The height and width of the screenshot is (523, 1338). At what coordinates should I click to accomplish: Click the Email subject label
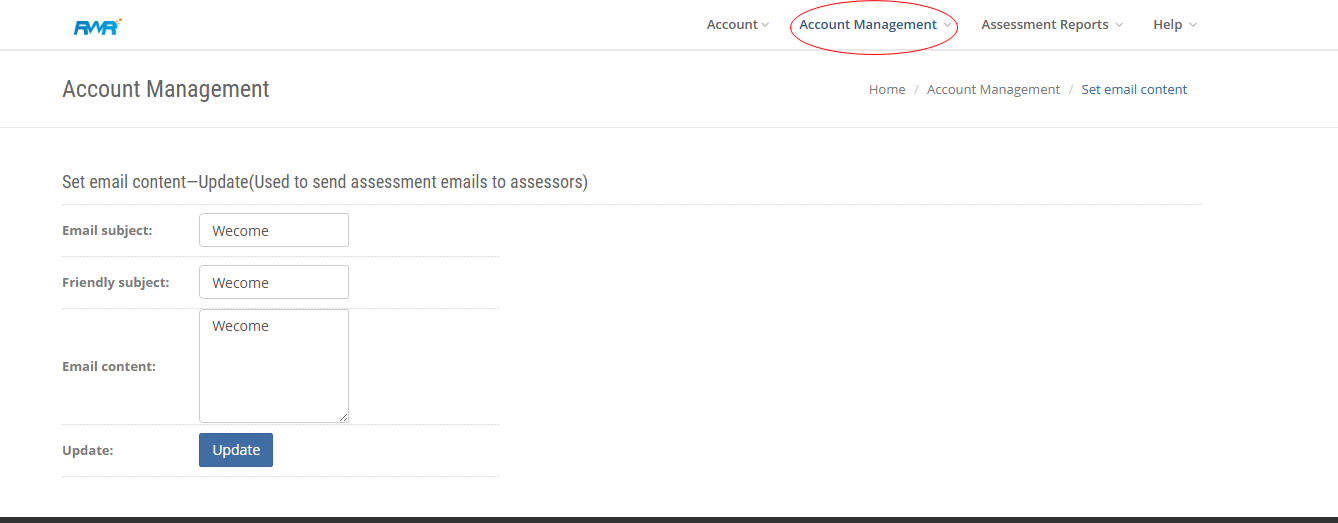(107, 231)
